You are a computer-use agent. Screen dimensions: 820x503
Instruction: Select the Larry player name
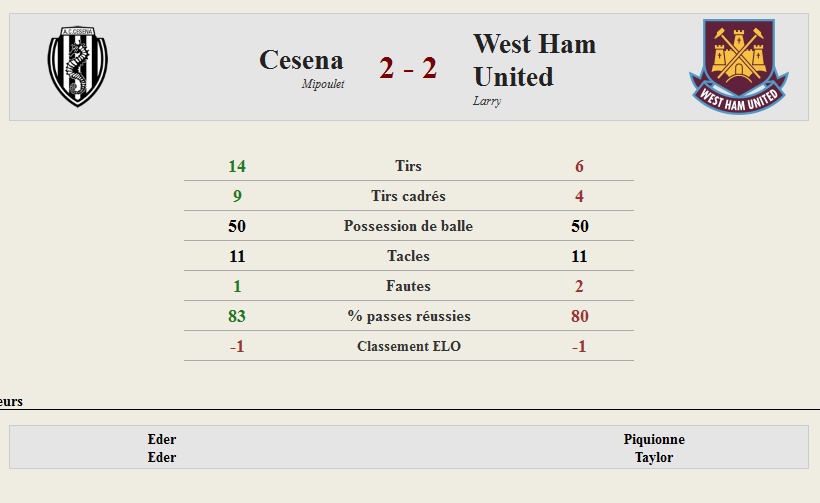point(486,100)
